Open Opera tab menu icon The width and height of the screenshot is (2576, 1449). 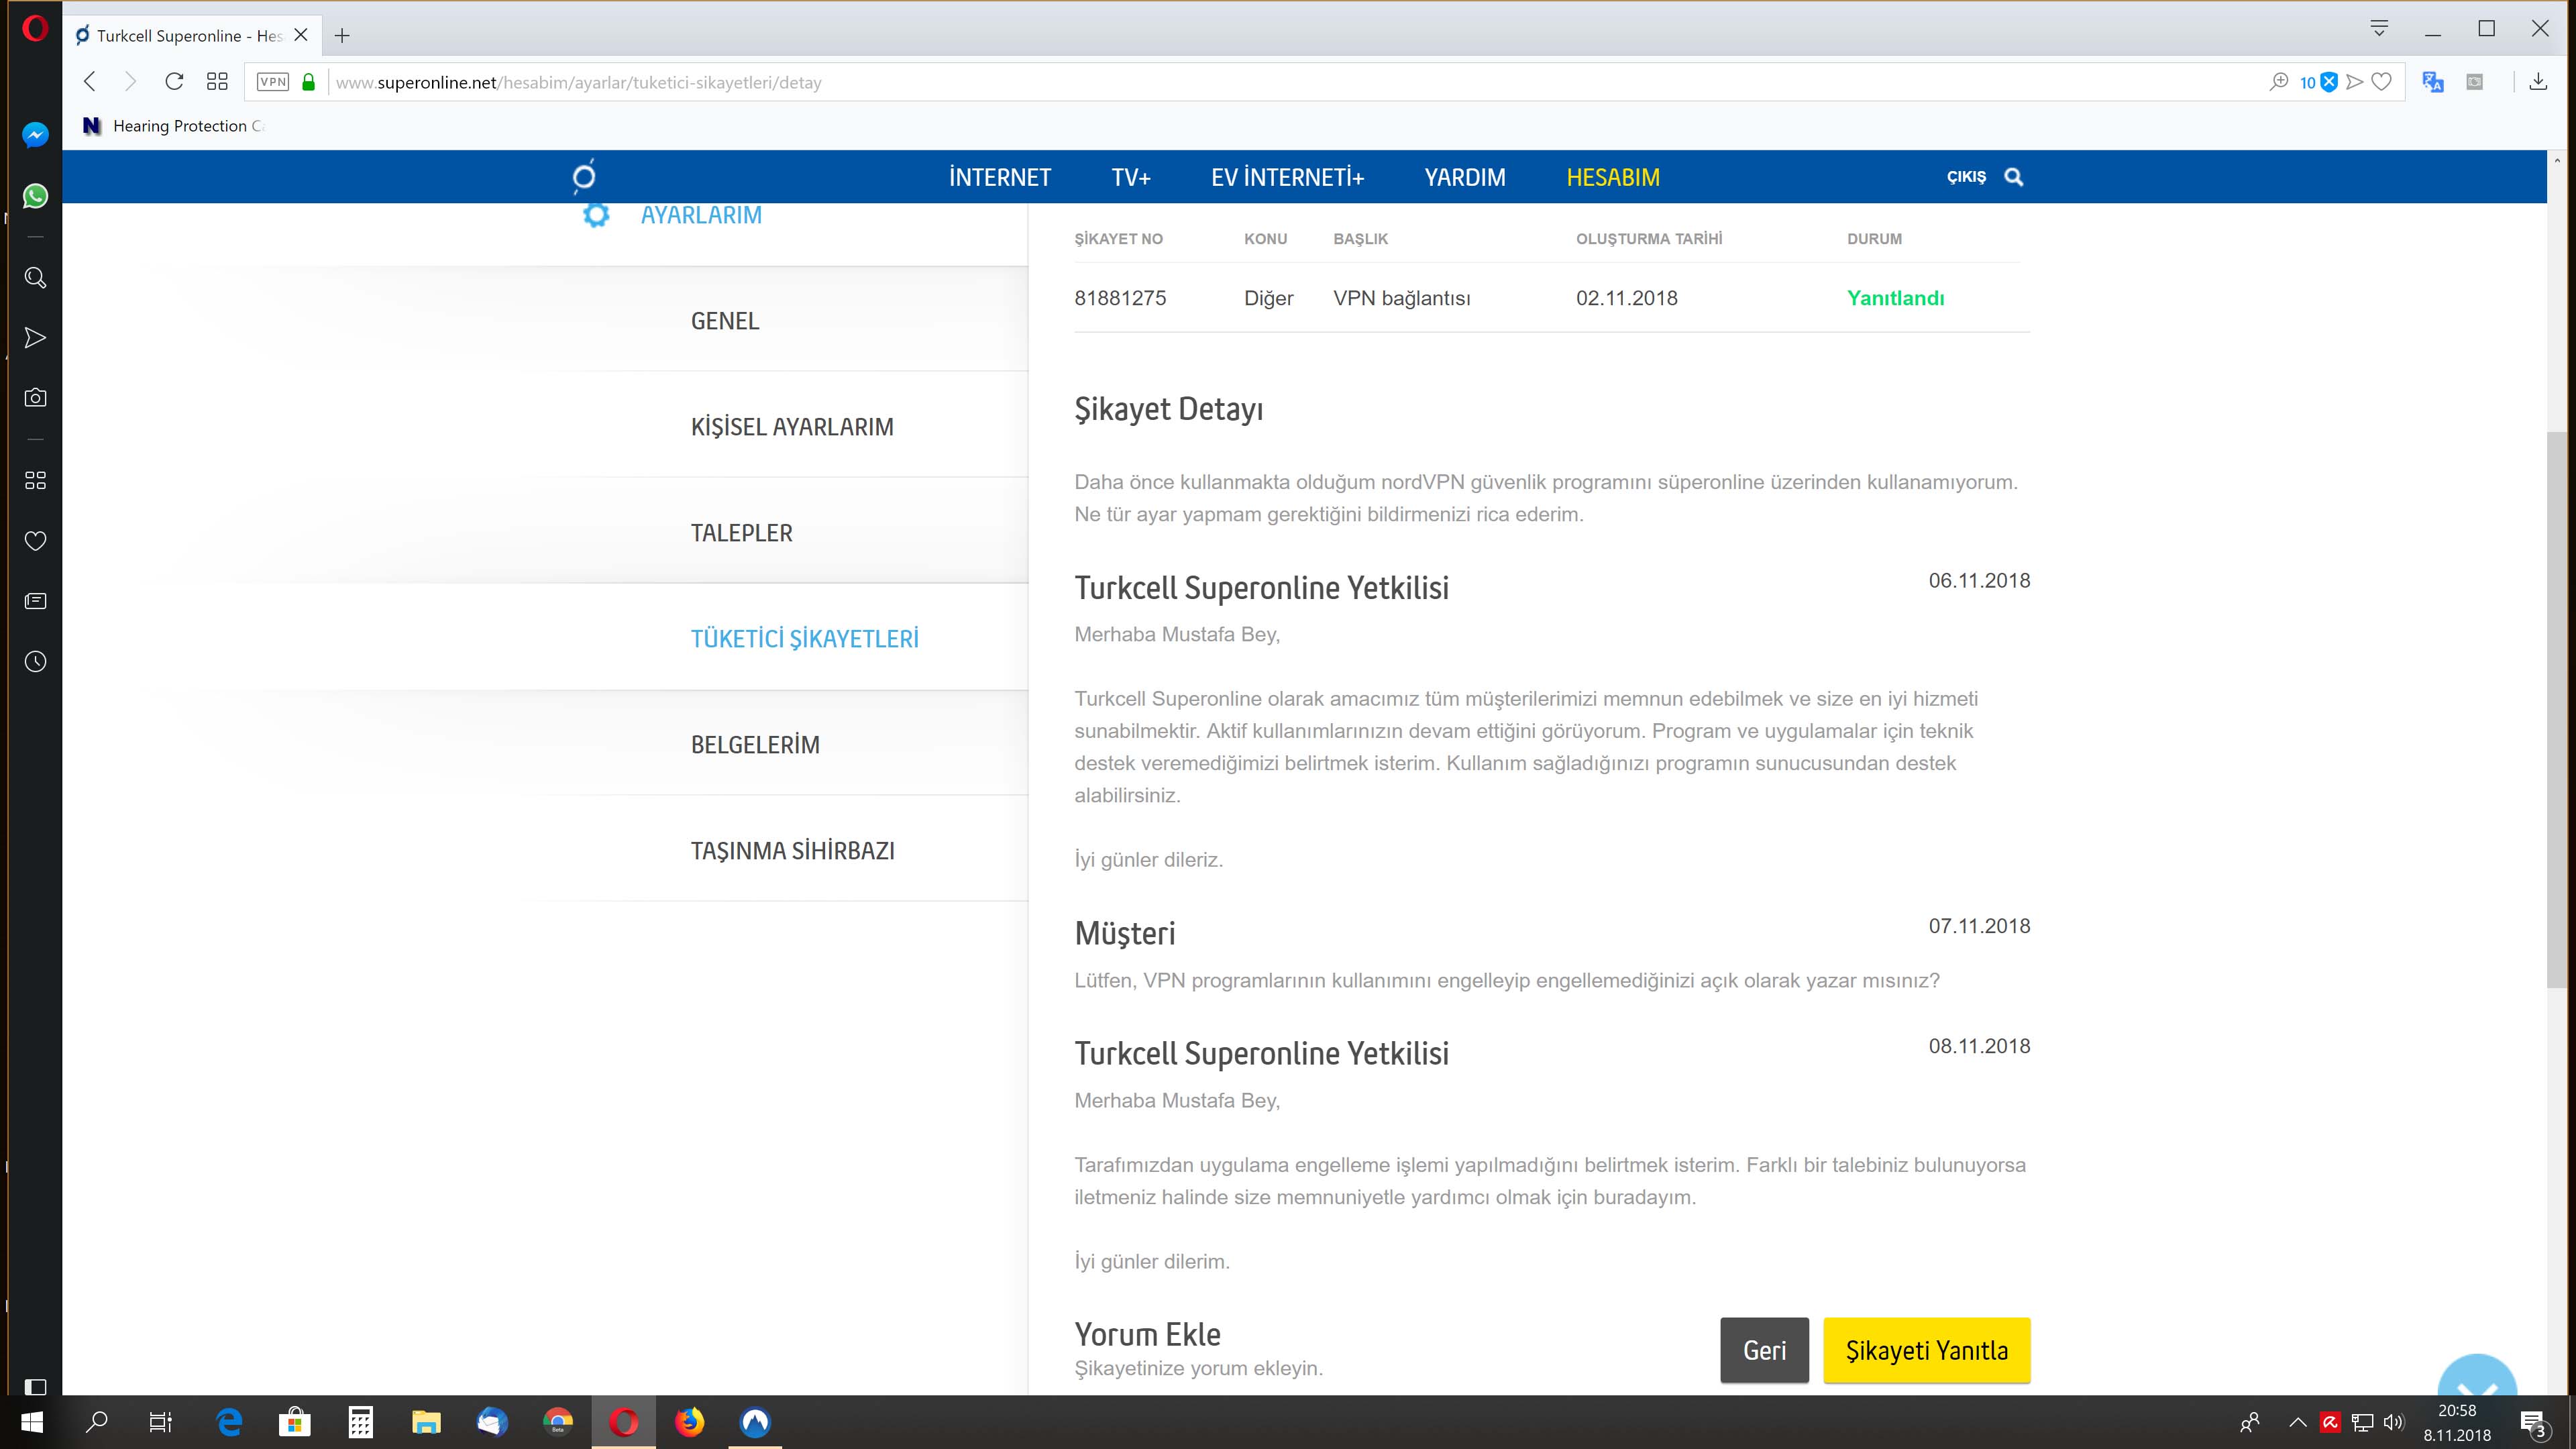[x=2380, y=29]
